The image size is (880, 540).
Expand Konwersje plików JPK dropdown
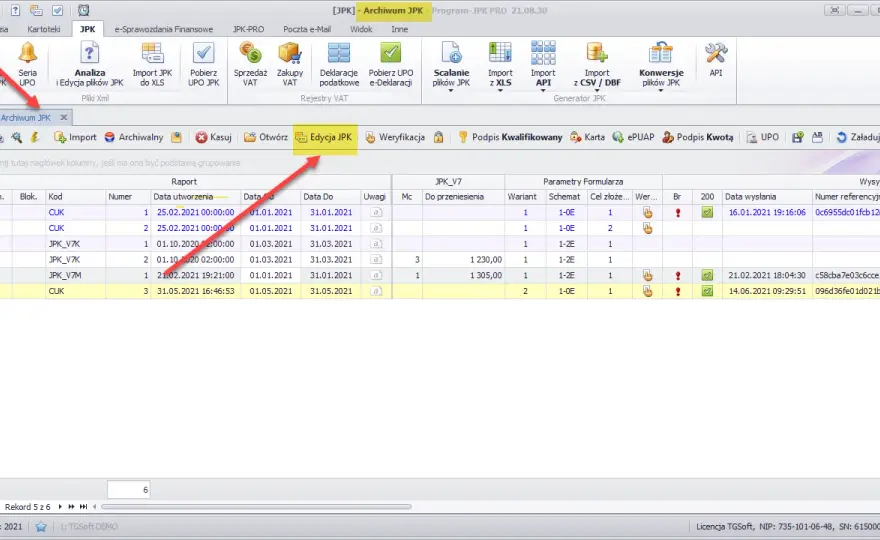tap(661, 90)
